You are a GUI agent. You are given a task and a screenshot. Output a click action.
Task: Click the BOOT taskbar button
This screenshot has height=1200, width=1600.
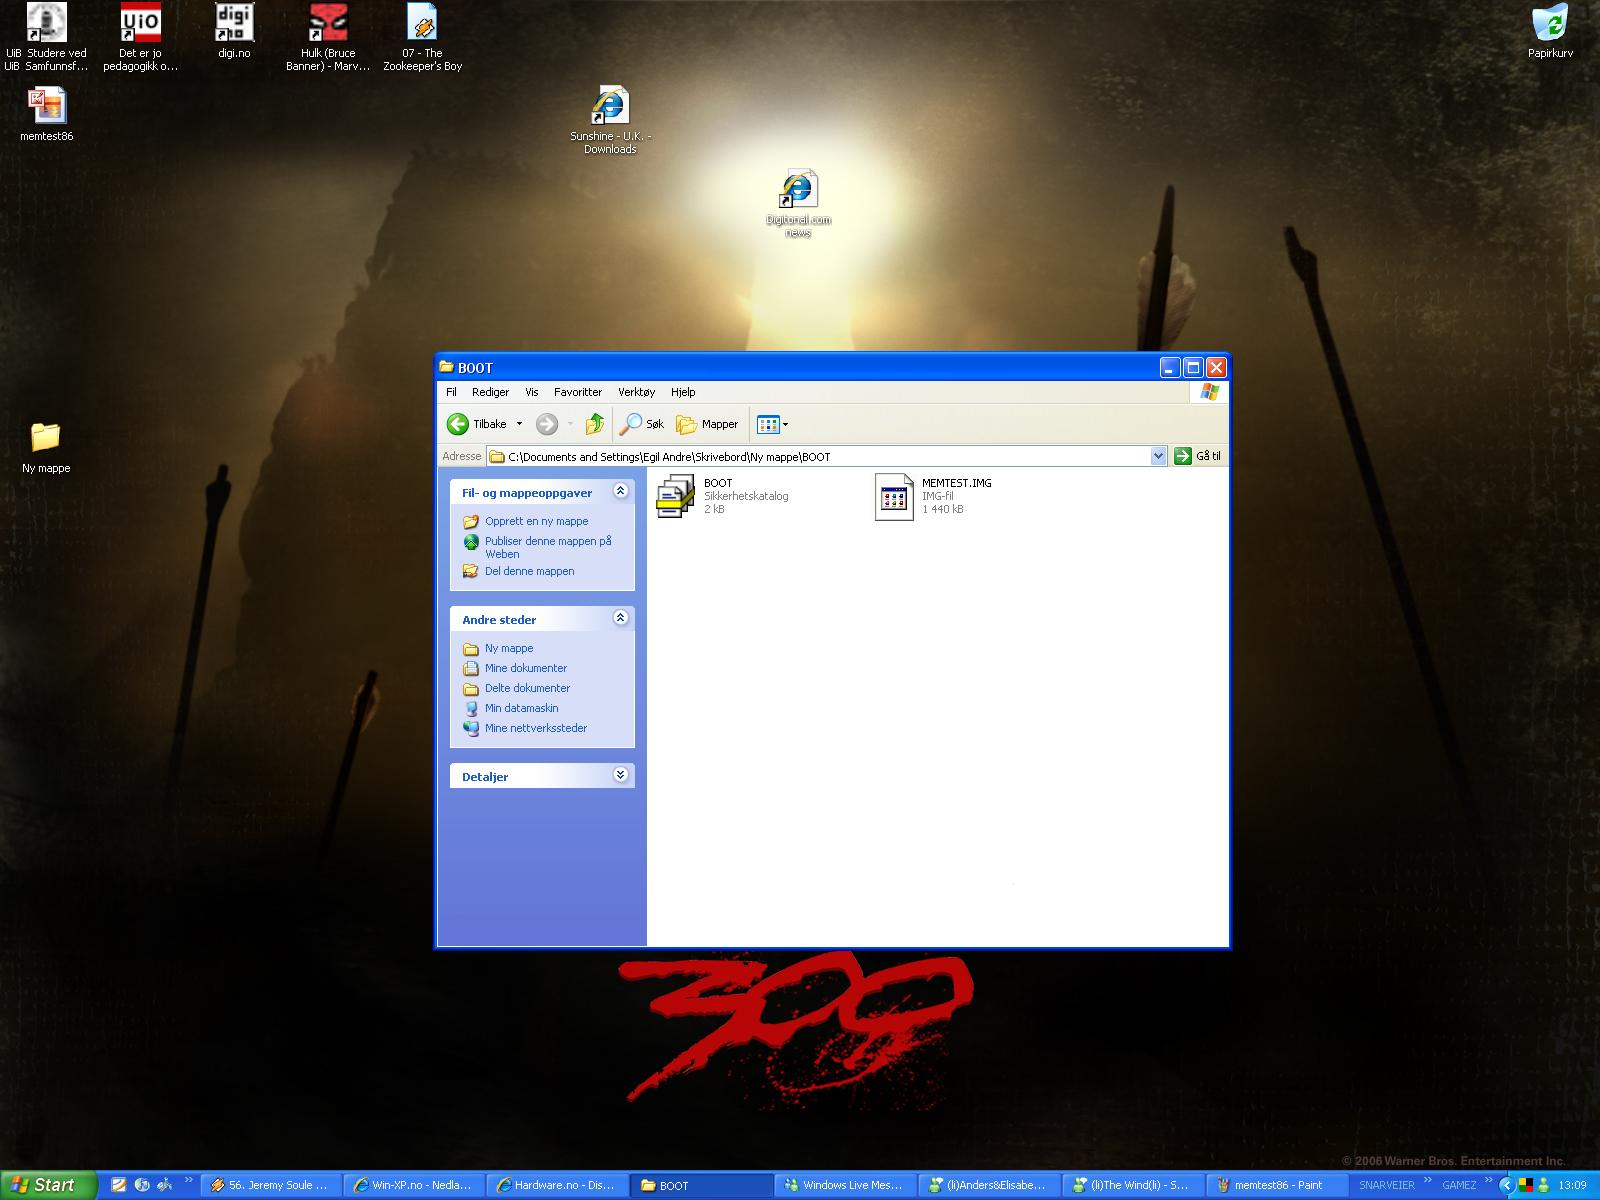point(702,1185)
